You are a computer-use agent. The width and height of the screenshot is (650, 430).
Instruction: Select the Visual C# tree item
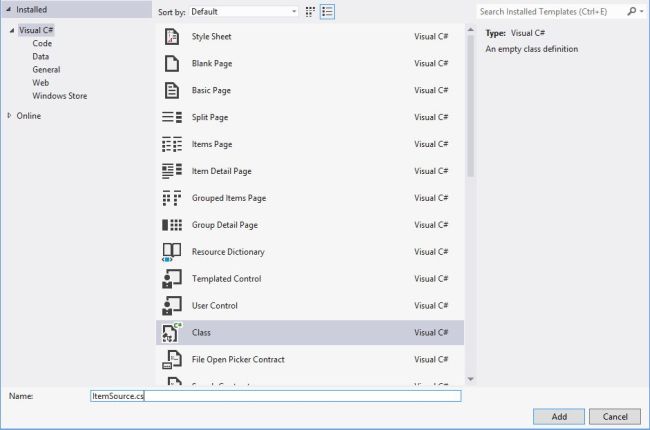(36, 30)
